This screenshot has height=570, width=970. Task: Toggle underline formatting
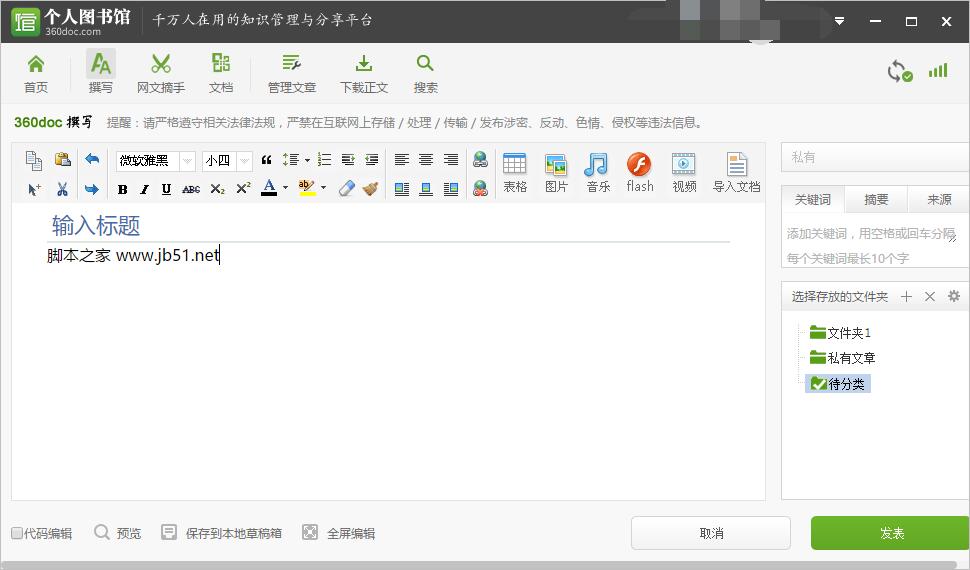(166, 189)
